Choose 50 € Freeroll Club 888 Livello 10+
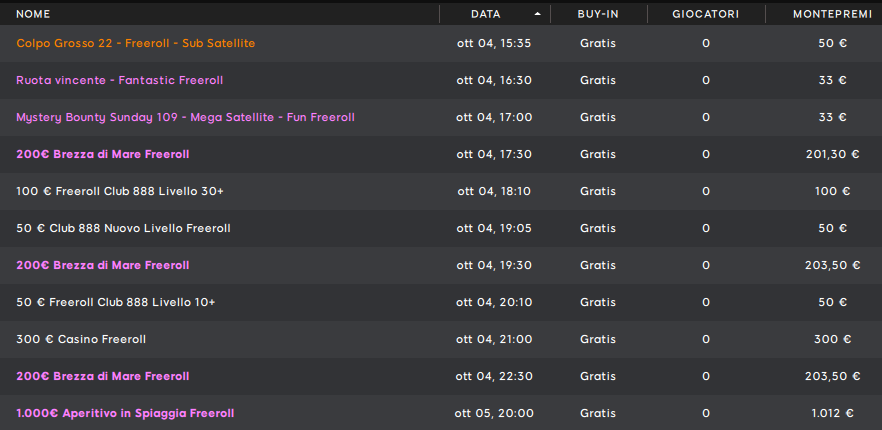 (x=116, y=302)
